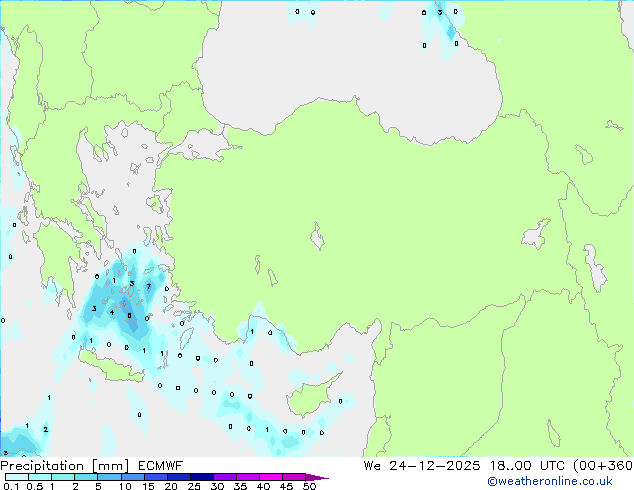Pick the 1–2 mm legend swatch
The height and width of the screenshot is (490, 634).
[x=63, y=477]
